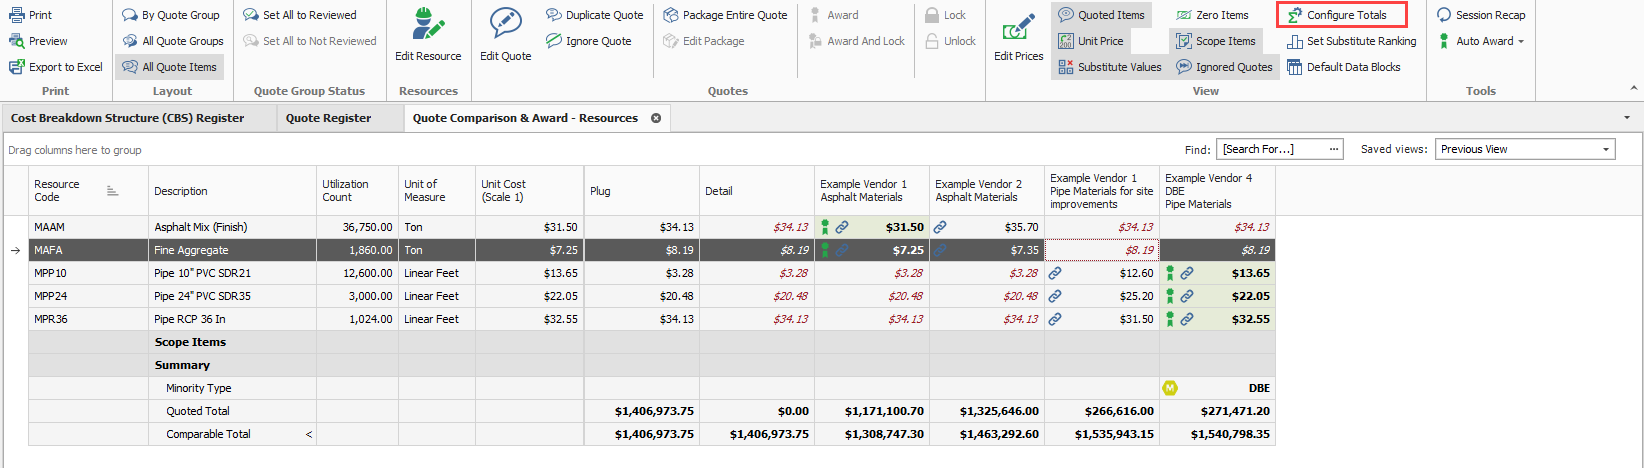Click Package Entire Quote
1644x468 pixels.
(725, 15)
